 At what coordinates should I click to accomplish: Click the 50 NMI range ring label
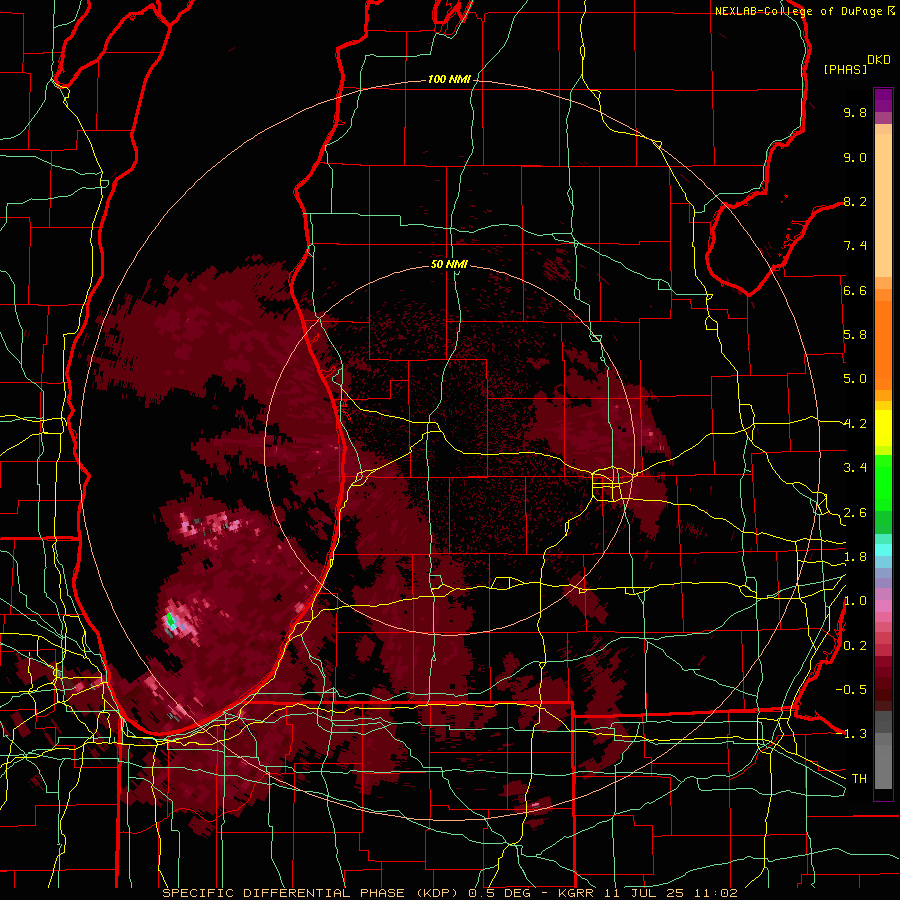coord(449,265)
